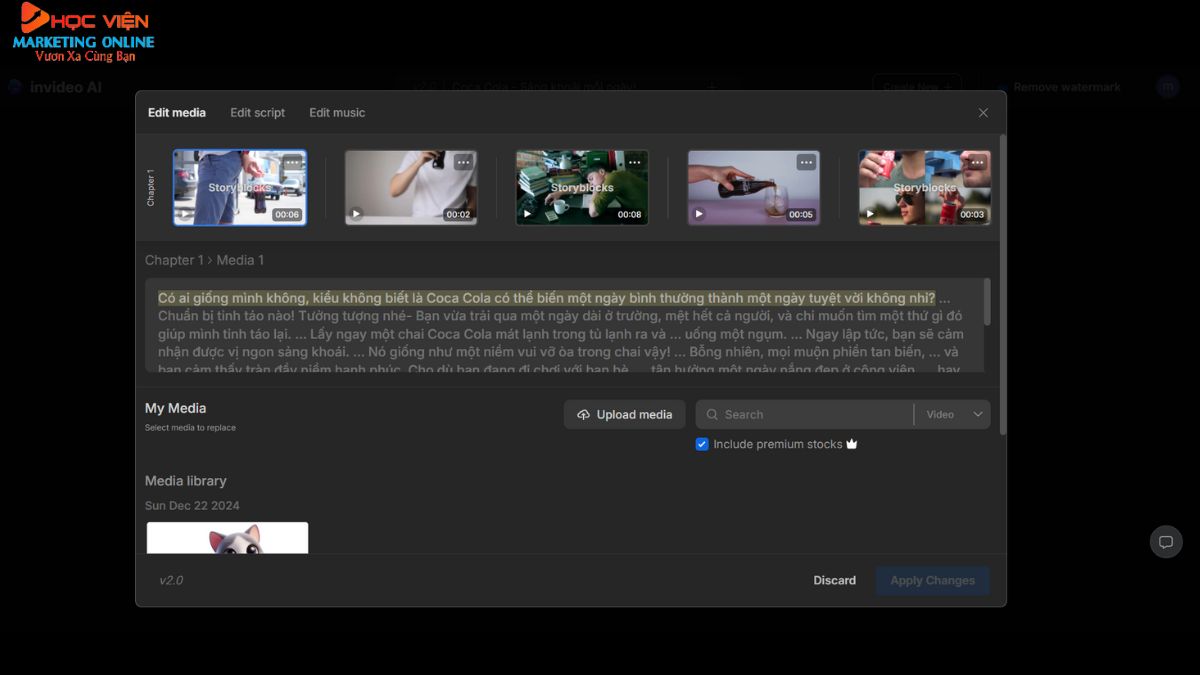Click the 'My Media' heading
Screen dimensions: 1200x675
tap(176, 408)
